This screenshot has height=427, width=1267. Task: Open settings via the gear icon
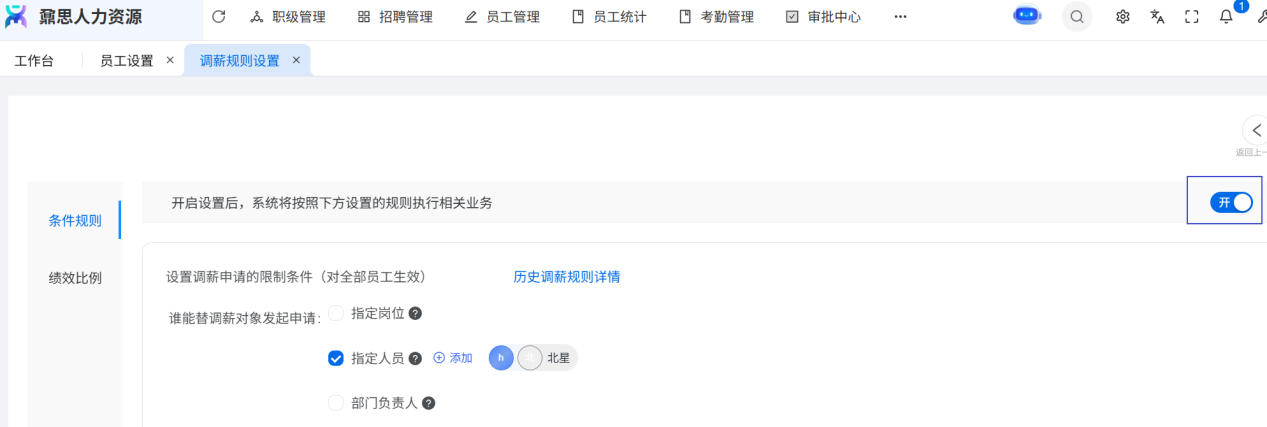(x=1123, y=17)
